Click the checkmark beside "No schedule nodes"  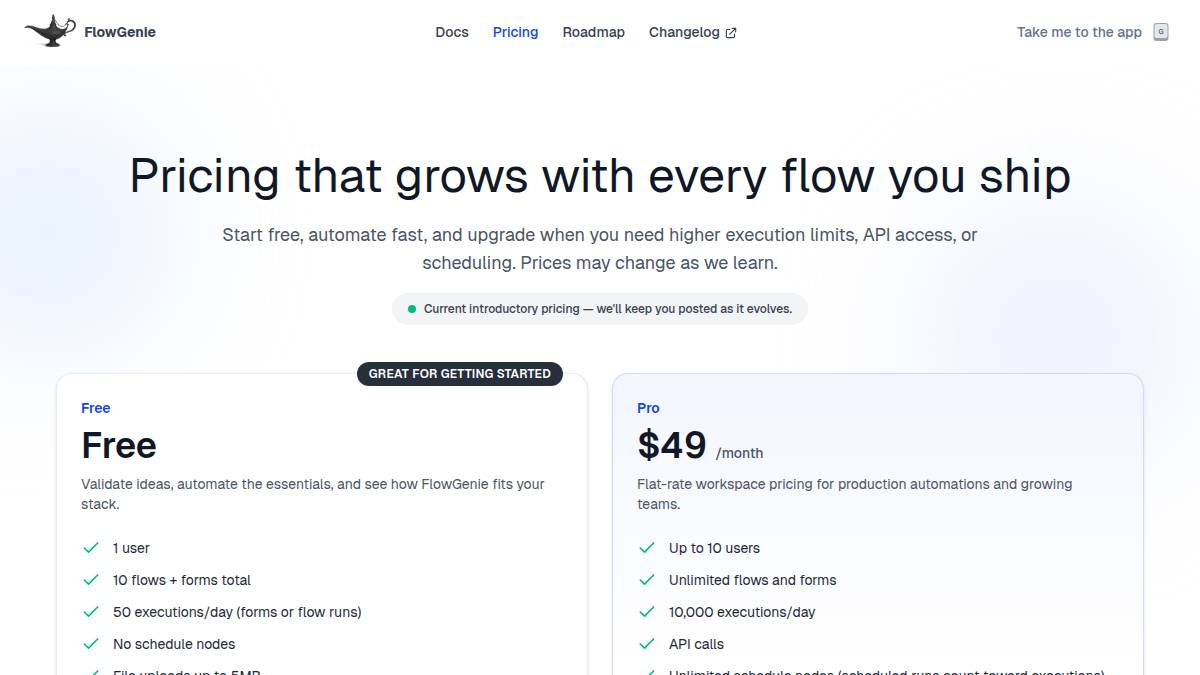click(91, 644)
